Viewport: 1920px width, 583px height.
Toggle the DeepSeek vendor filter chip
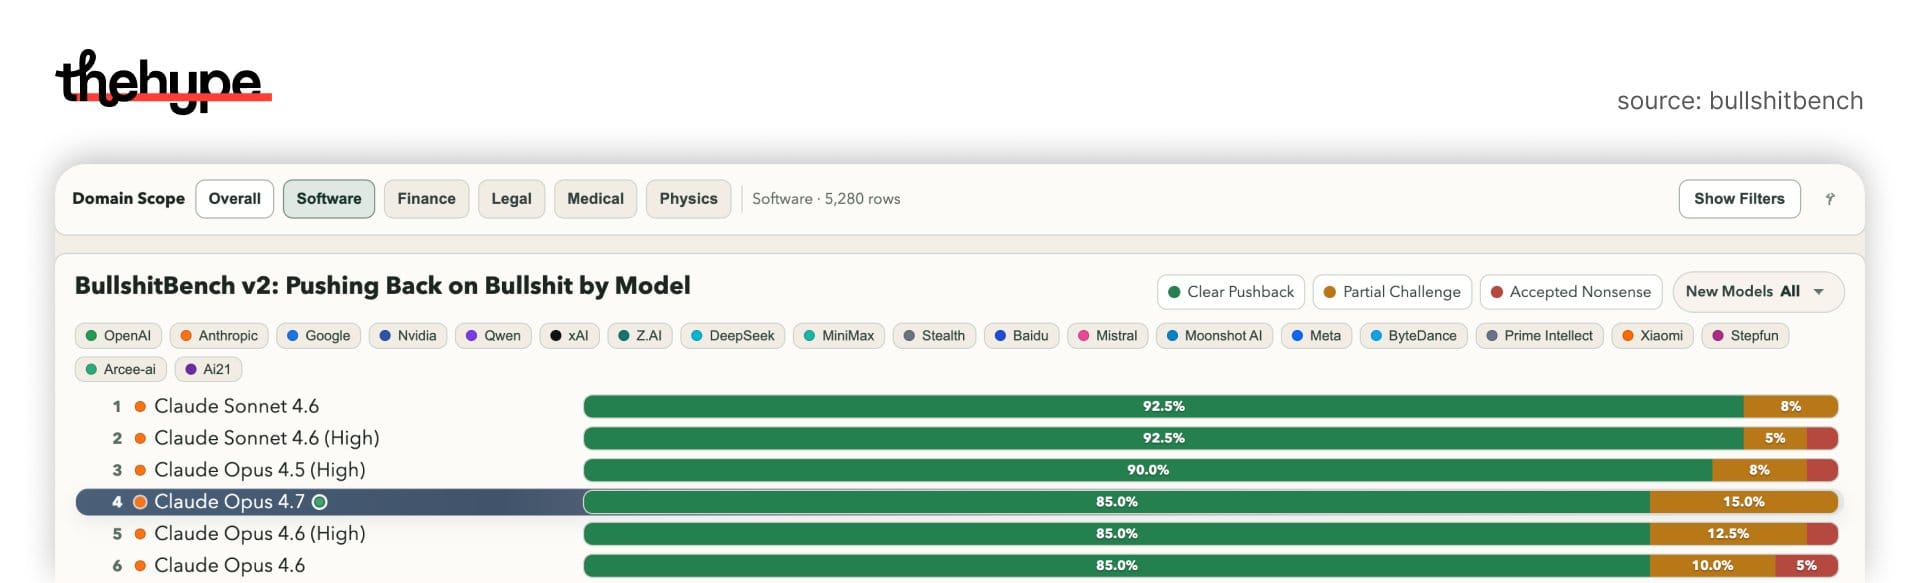click(x=733, y=336)
